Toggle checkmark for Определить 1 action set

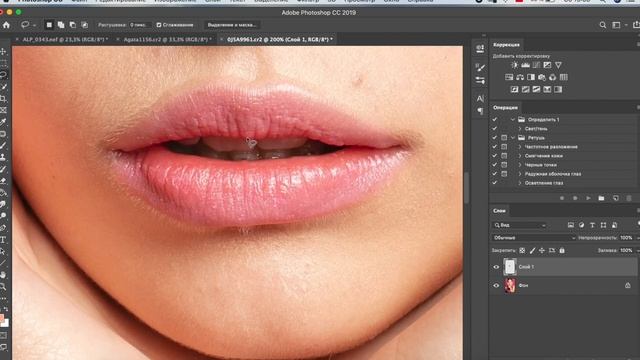(495, 120)
